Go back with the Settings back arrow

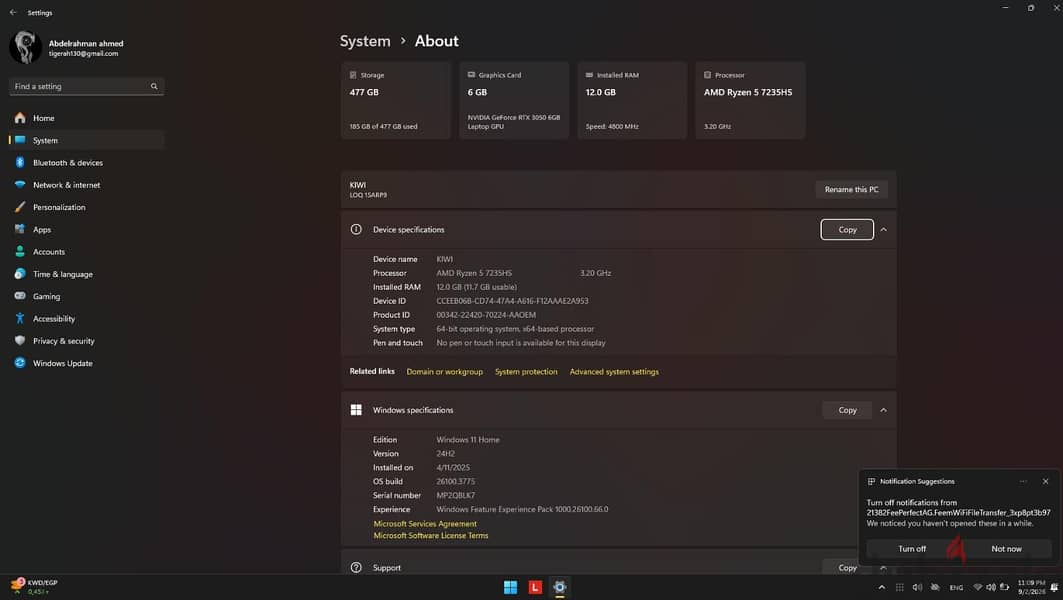(x=13, y=12)
